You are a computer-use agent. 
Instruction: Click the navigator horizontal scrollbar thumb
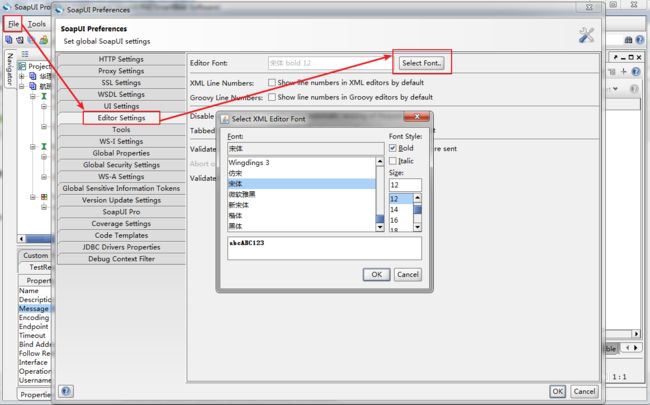pos(39,239)
